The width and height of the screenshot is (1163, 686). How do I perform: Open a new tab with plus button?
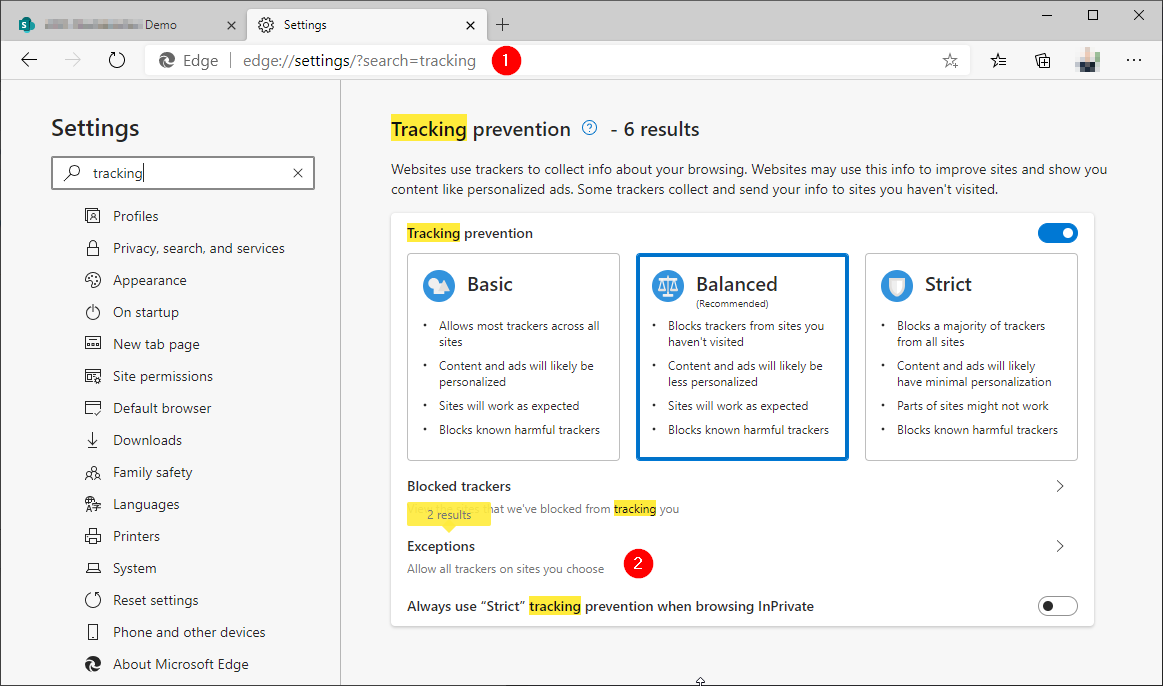tap(502, 24)
